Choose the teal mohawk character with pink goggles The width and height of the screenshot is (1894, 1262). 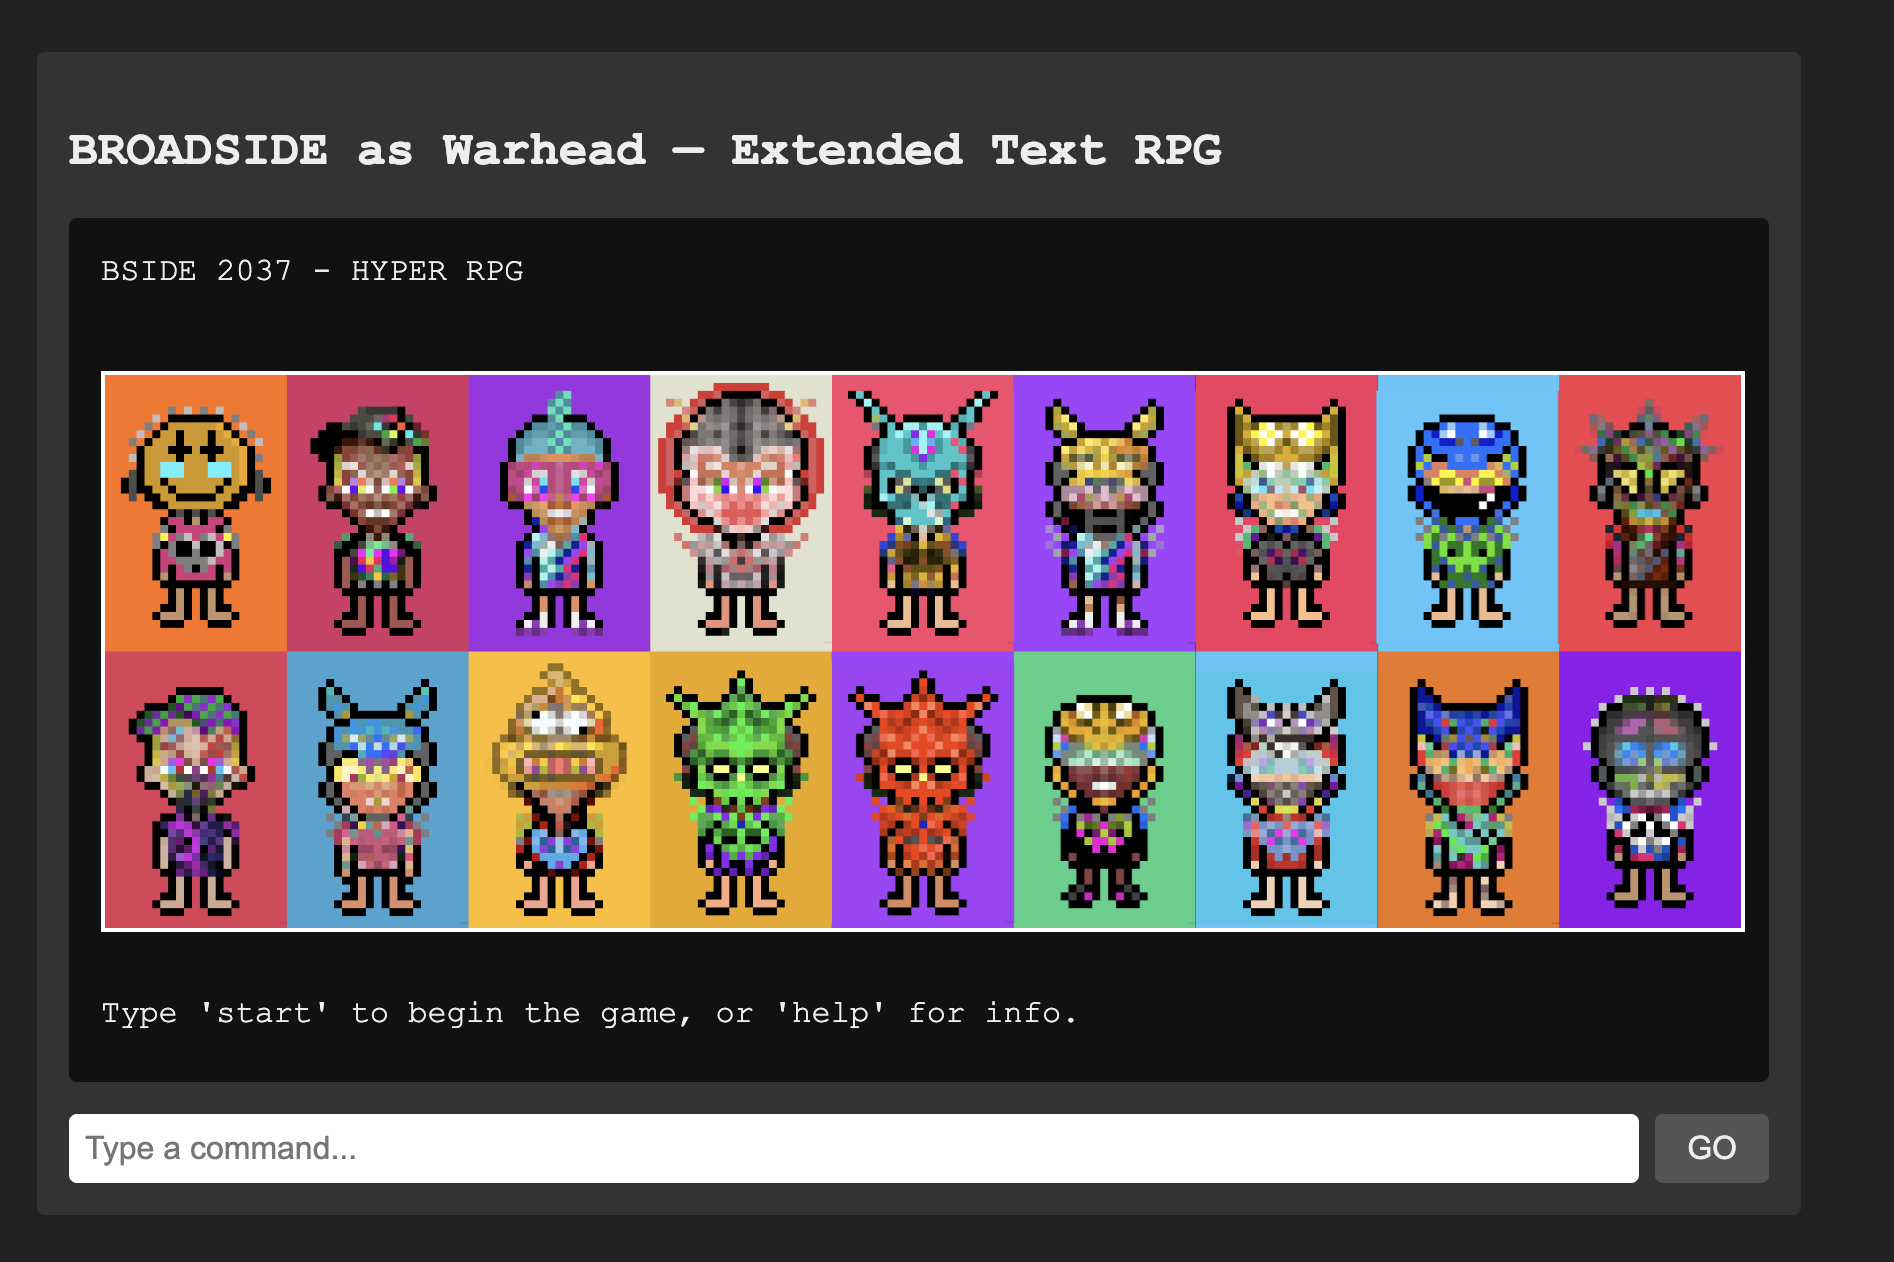pyautogui.click(x=559, y=513)
